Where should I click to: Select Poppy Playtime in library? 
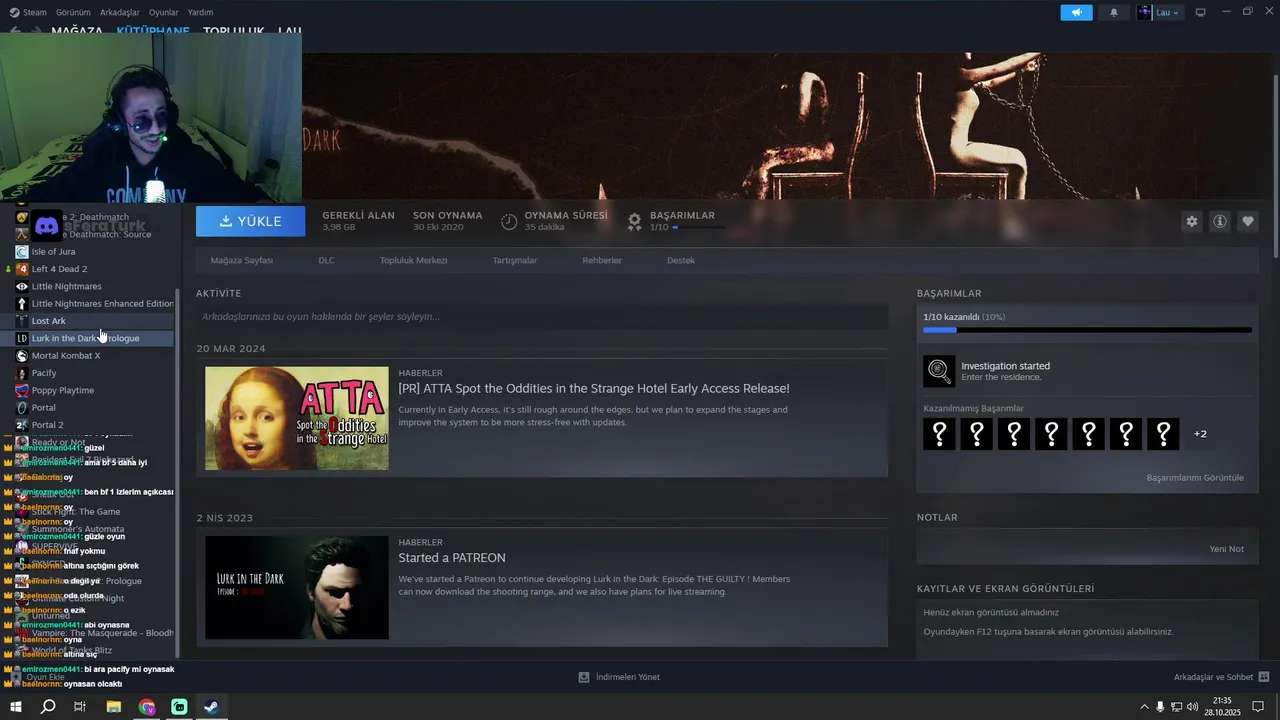(62, 390)
